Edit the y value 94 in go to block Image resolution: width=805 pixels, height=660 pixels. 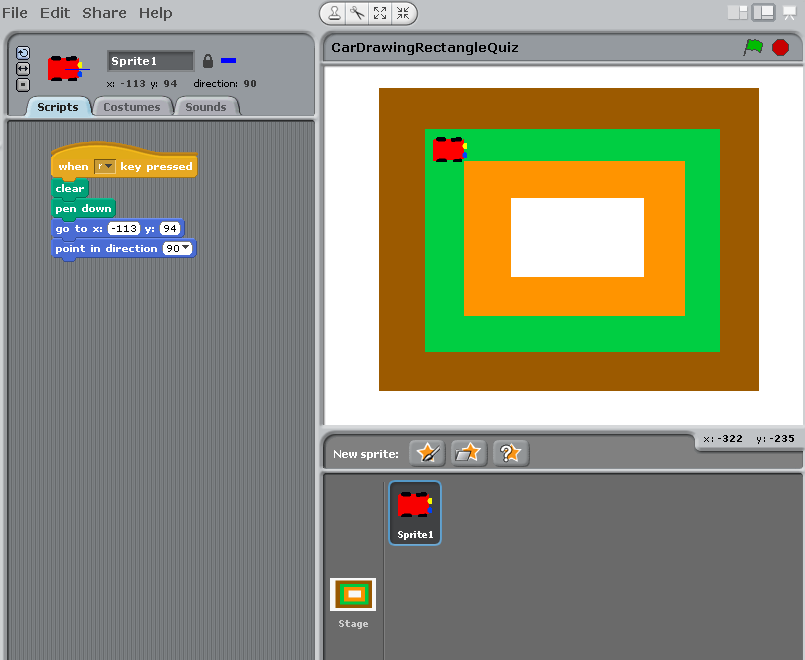170,228
